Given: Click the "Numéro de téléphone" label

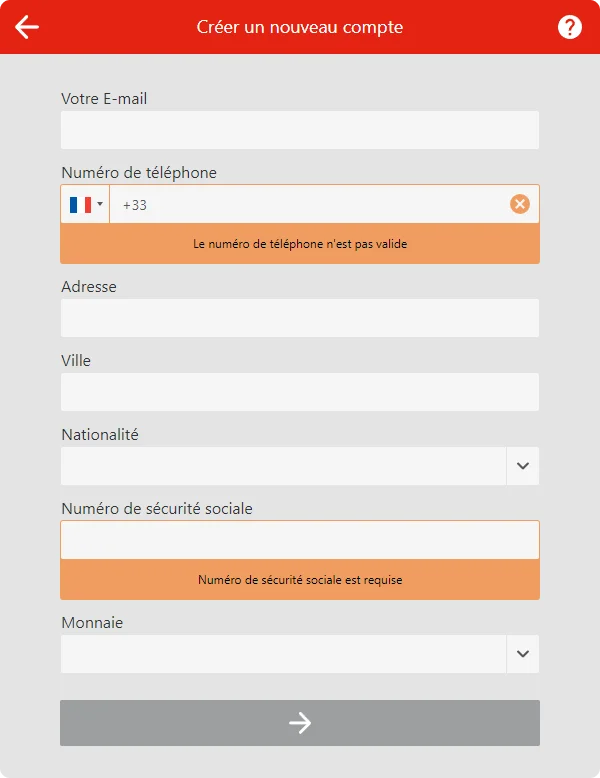Looking at the screenshot, I should 139,172.
